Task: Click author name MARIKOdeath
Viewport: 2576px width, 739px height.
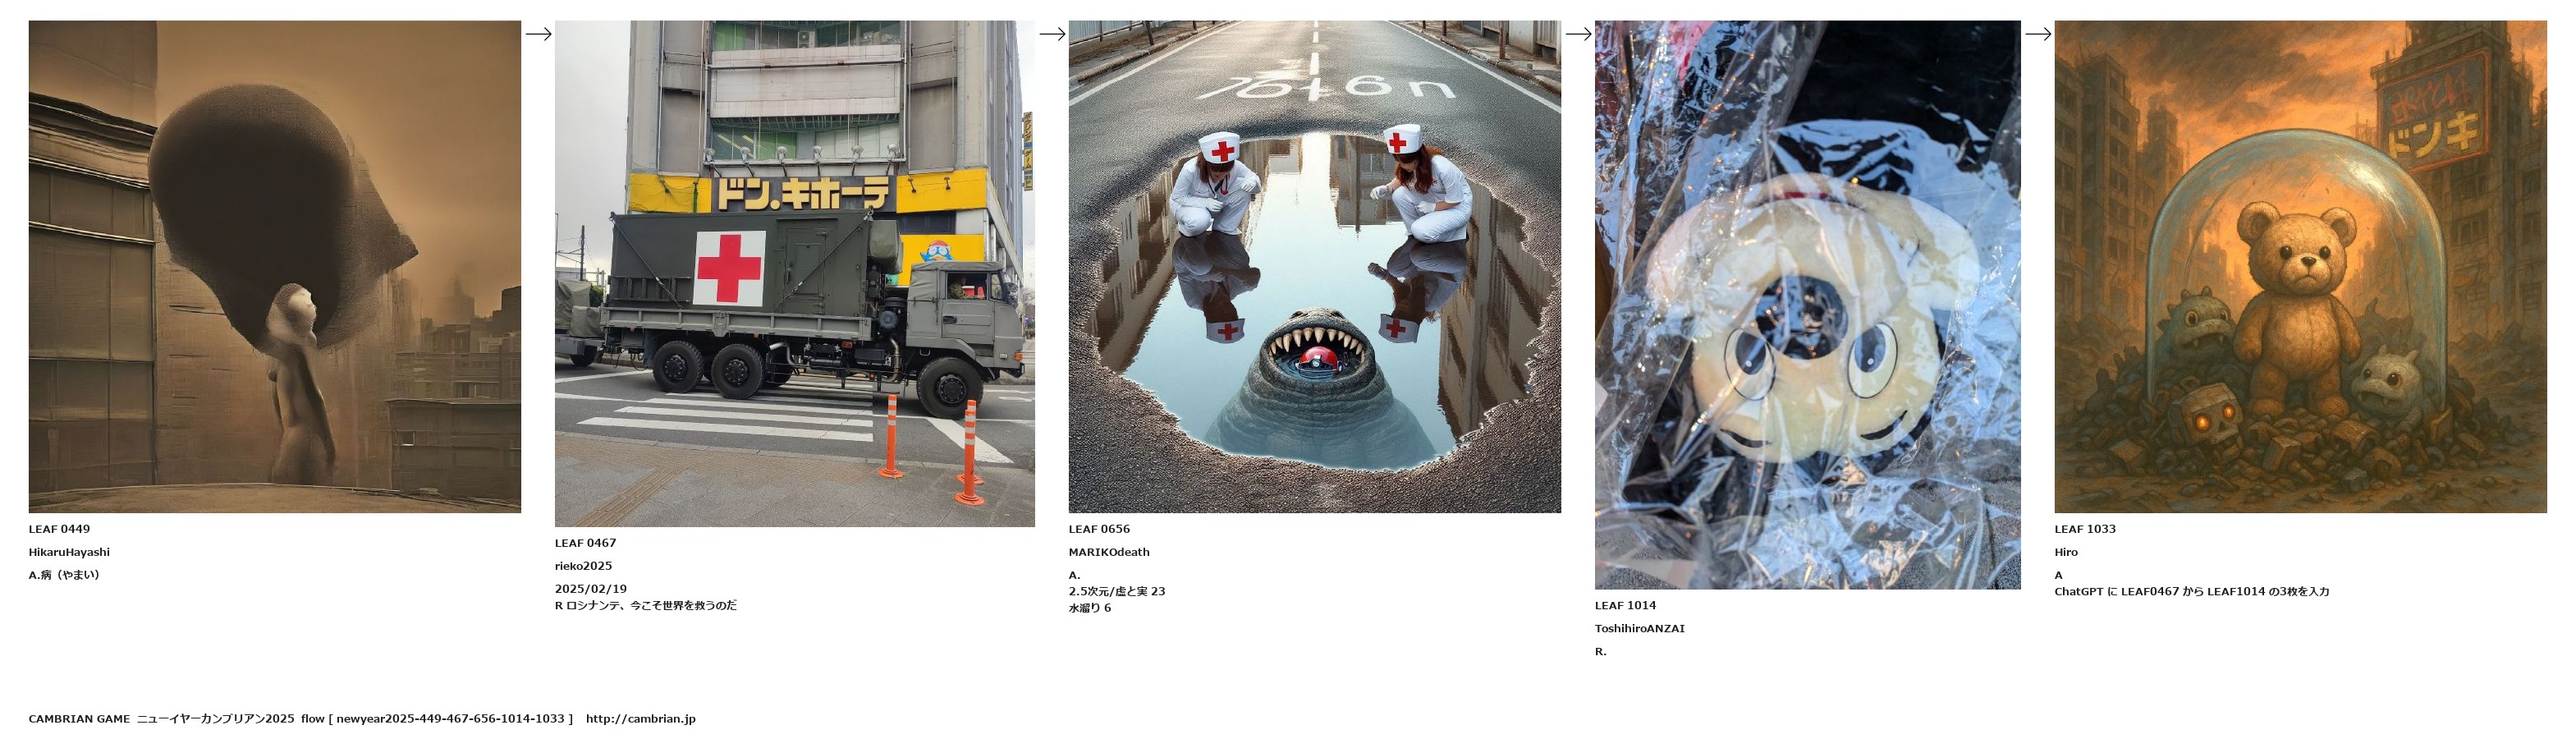Action: click(x=1110, y=552)
